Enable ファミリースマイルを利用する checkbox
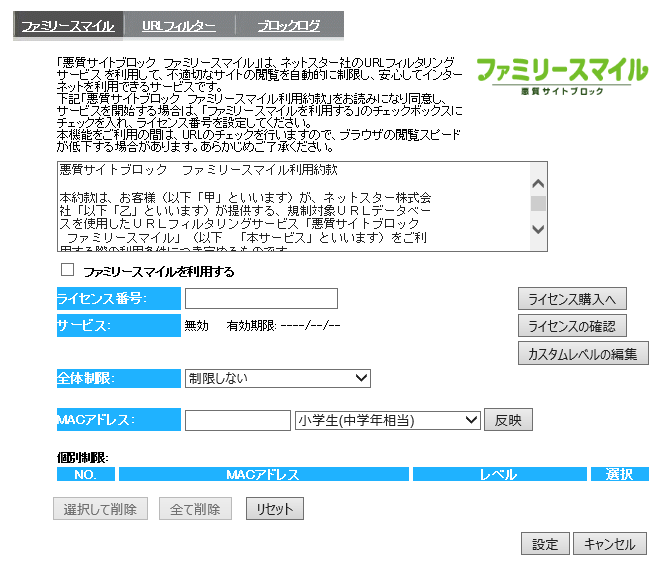Image resolution: width=655 pixels, height=565 pixels. (67, 270)
